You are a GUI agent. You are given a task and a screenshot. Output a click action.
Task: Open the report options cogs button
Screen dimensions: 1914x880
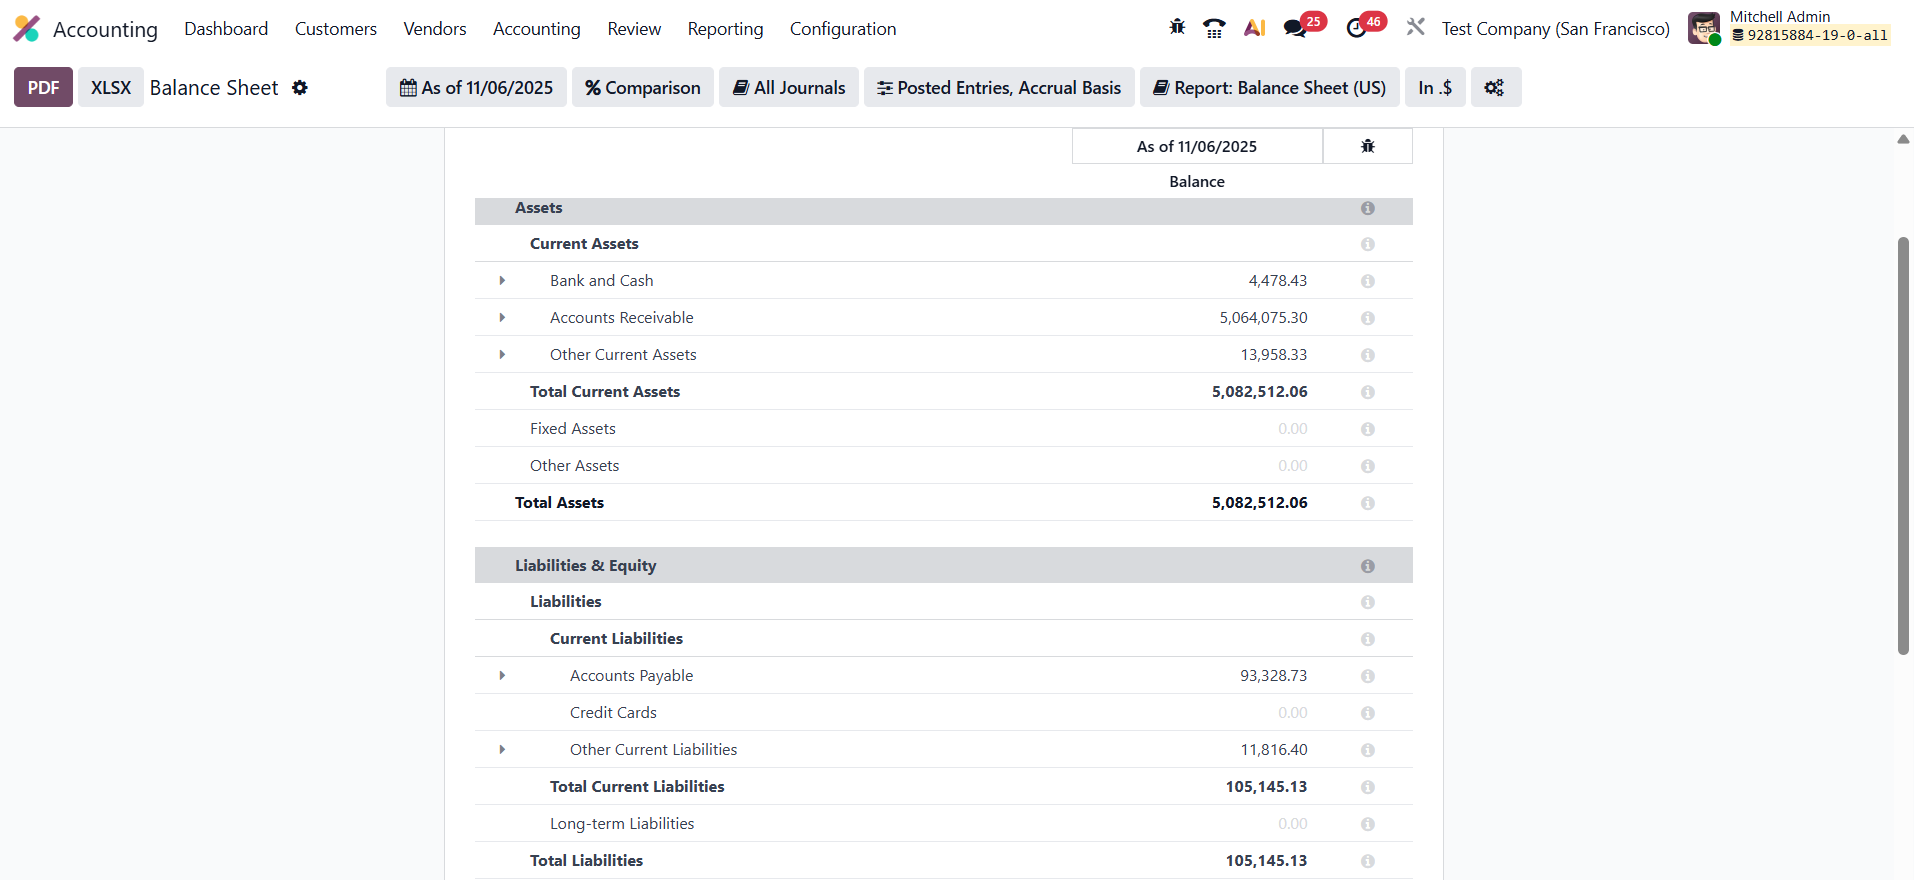[1495, 88]
